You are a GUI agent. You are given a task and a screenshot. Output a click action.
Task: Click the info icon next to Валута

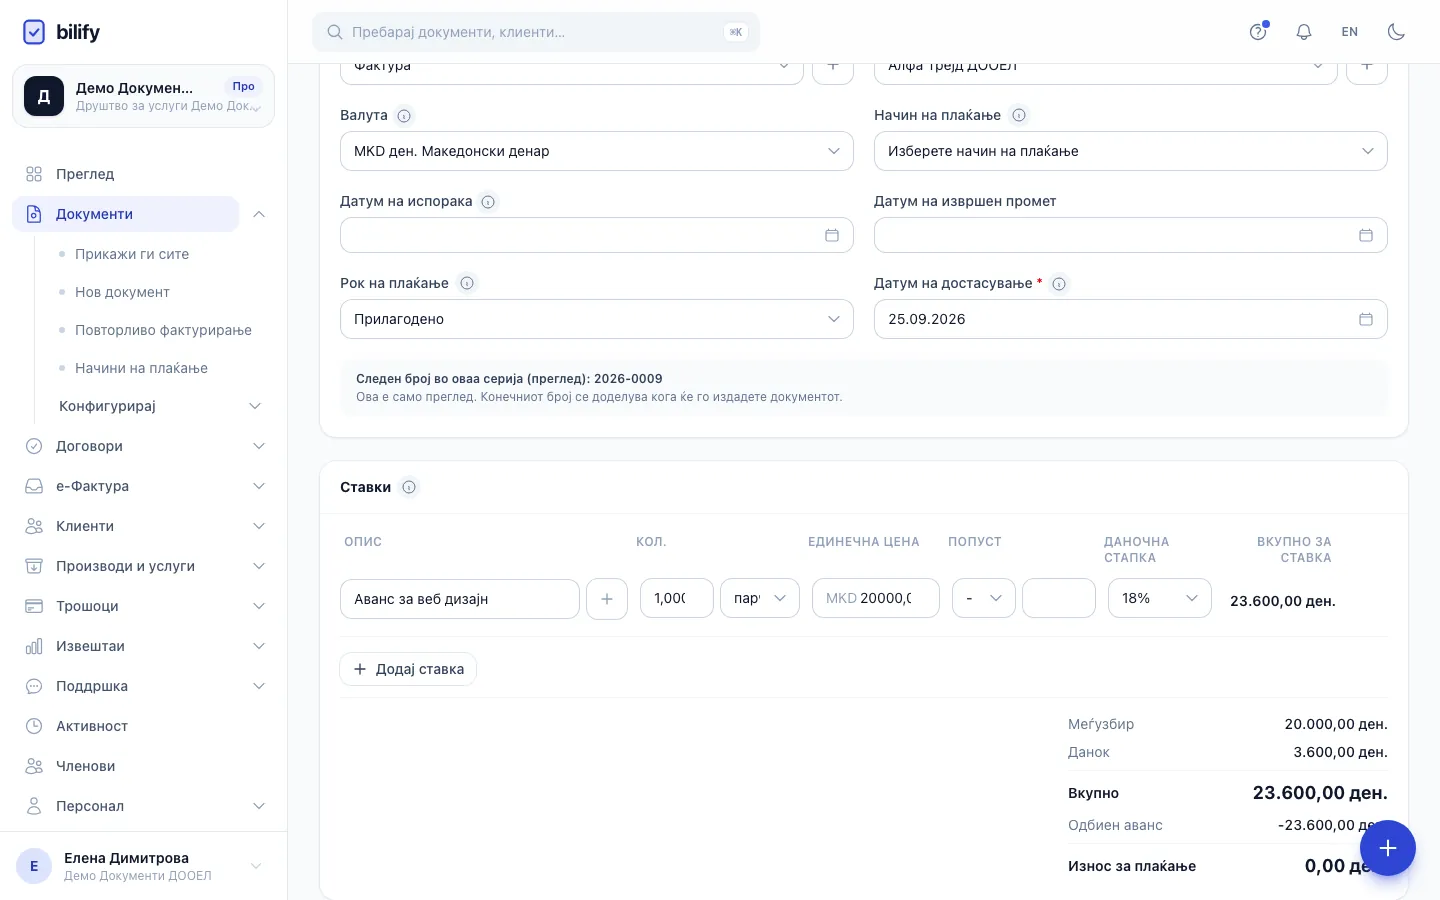point(404,116)
